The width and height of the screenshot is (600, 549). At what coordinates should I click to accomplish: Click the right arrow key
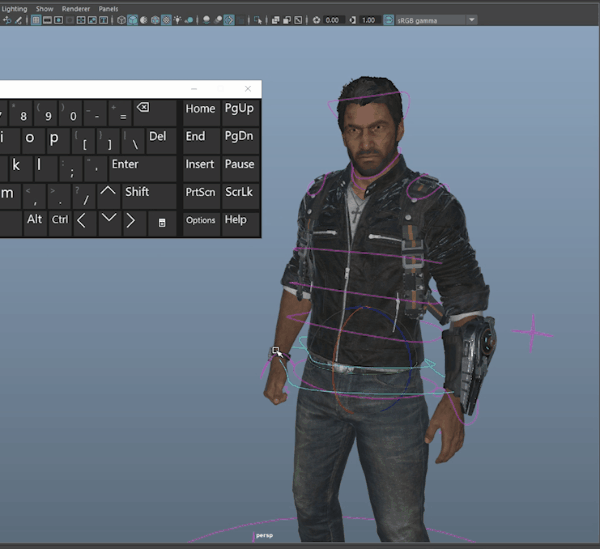tap(134, 224)
